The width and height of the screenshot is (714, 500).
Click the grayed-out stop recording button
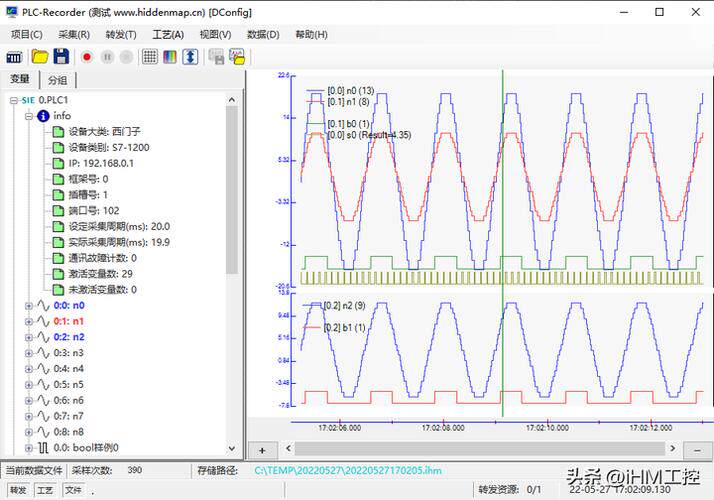click(127, 57)
